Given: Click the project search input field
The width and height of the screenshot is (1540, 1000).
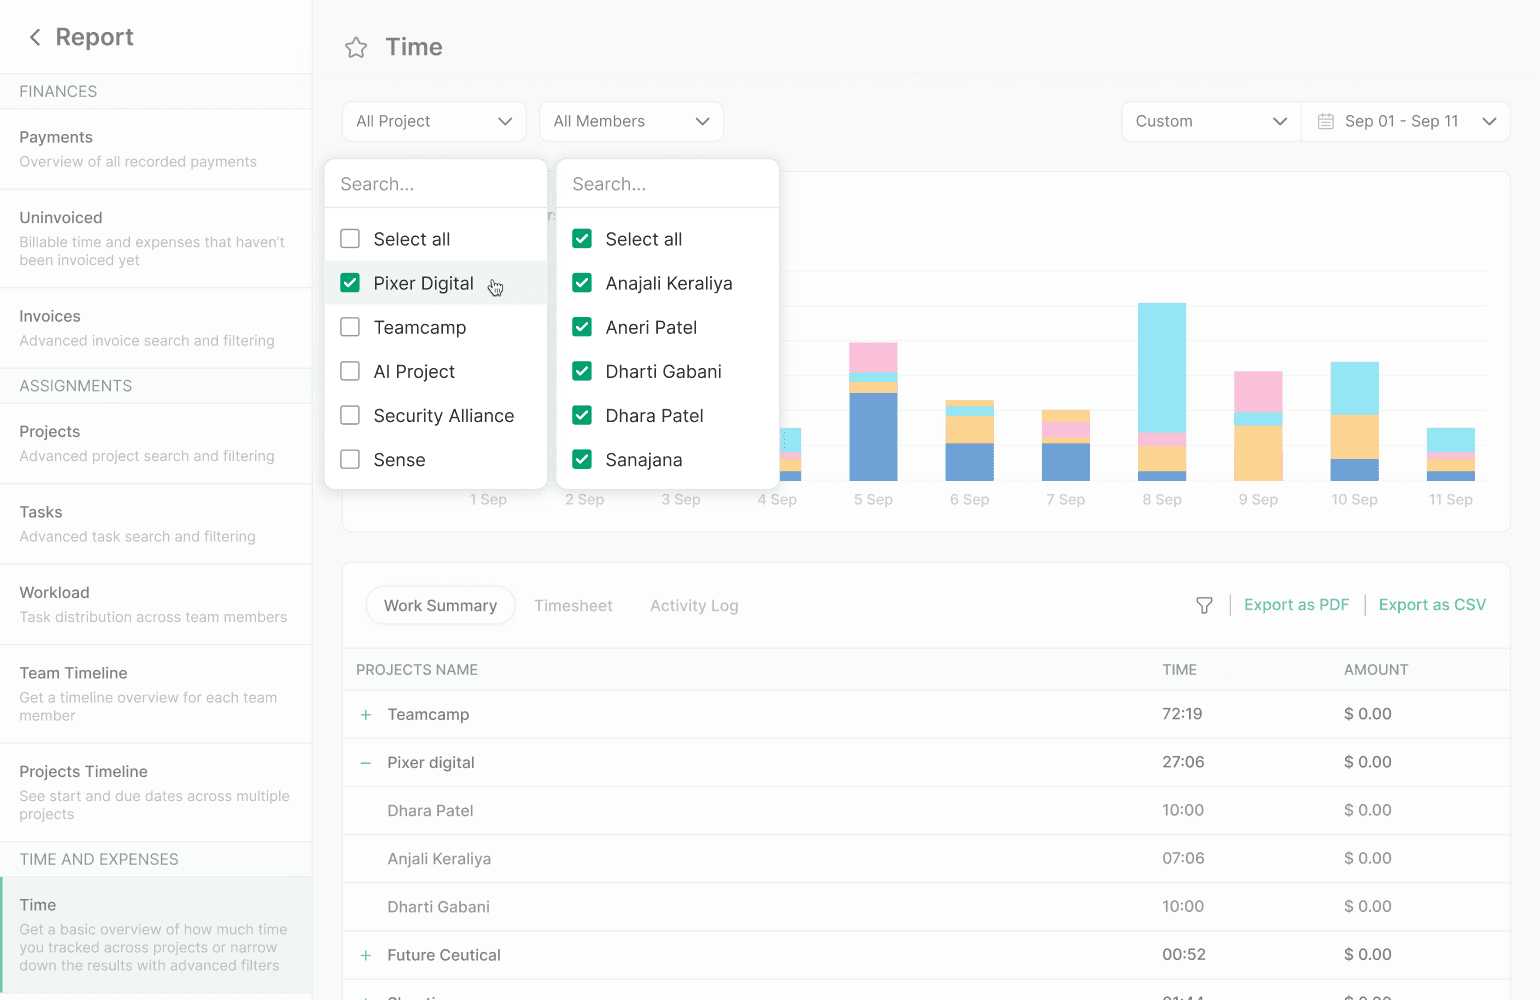Looking at the screenshot, I should 436,184.
